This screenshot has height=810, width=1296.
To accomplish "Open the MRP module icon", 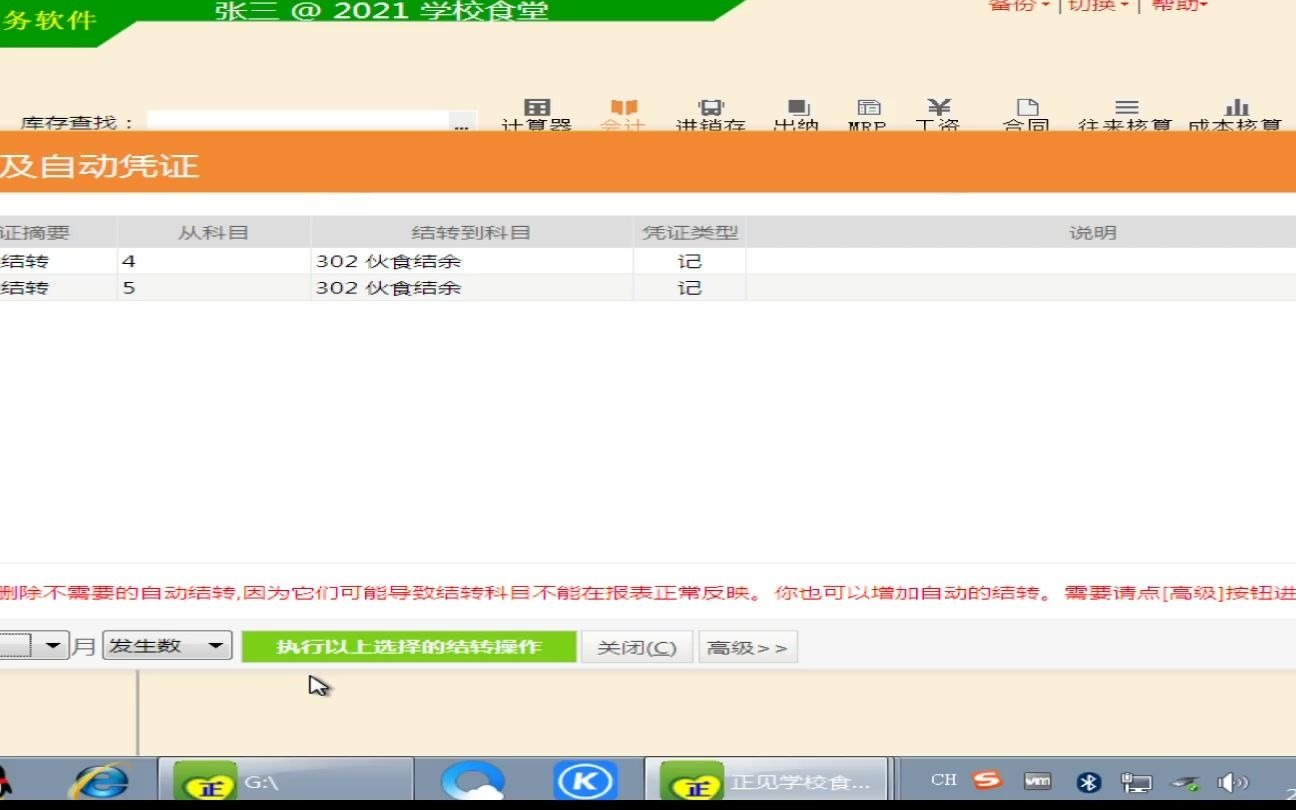I will point(868,115).
